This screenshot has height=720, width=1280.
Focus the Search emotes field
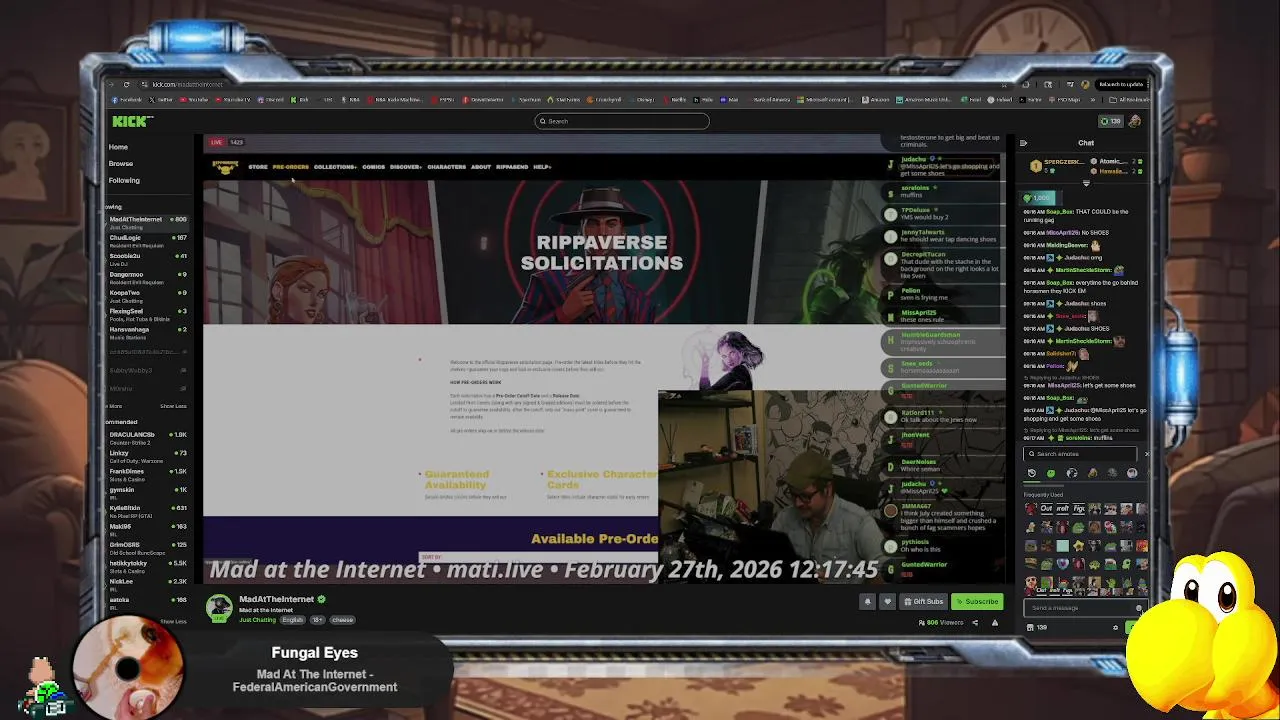[1080, 454]
